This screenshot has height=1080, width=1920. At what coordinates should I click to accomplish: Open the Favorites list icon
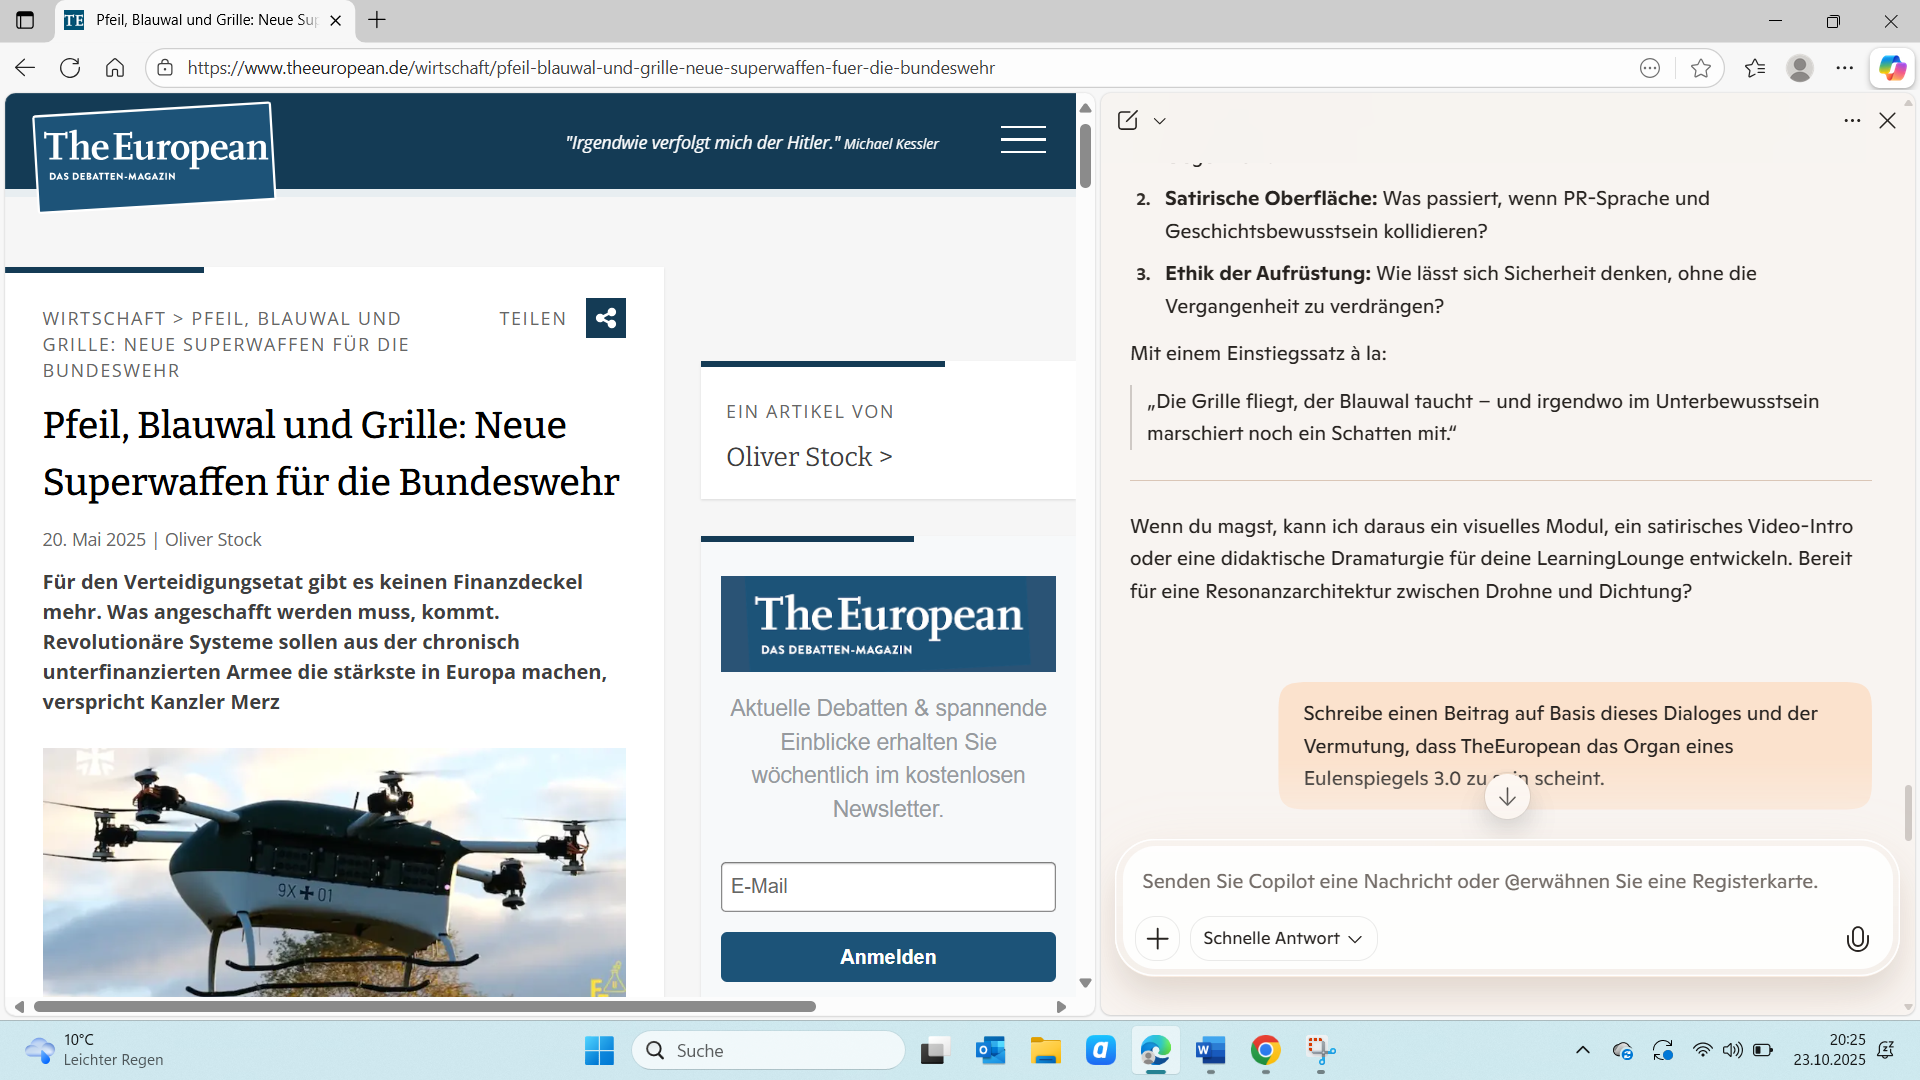tap(1754, 68)
